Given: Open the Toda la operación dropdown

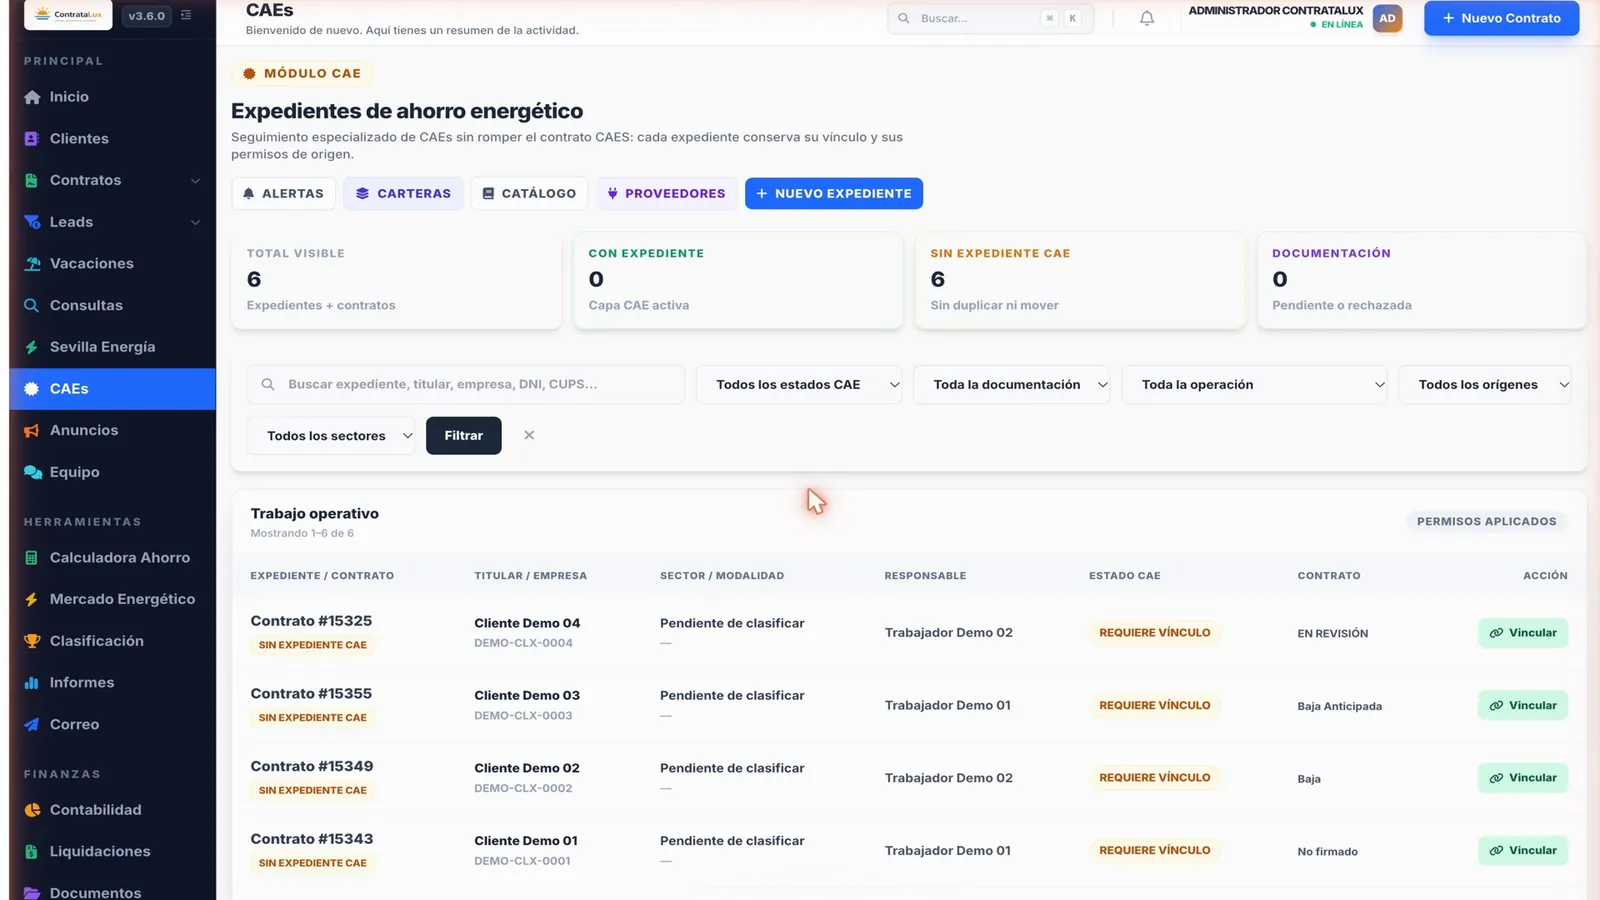Looking at the screenshot, I should click(1254, 385).
